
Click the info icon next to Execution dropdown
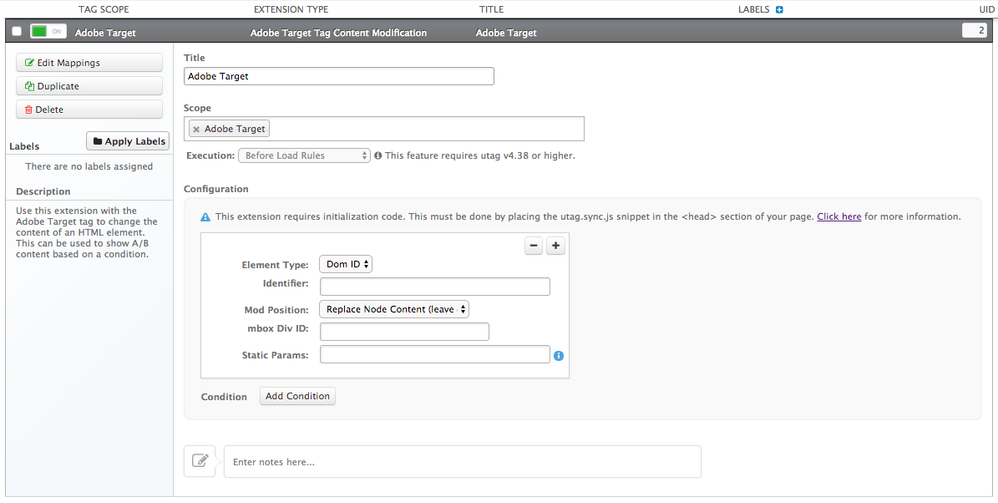[379, 156]
